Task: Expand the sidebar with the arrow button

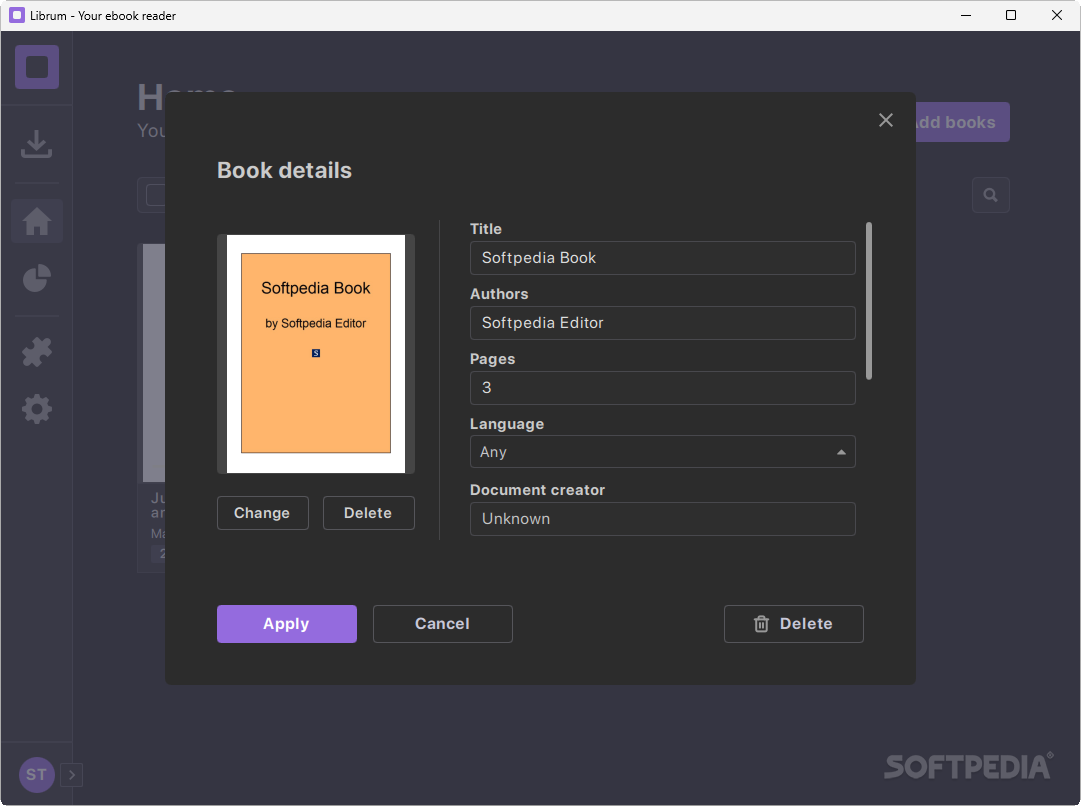Action: [x=72, y=775]
